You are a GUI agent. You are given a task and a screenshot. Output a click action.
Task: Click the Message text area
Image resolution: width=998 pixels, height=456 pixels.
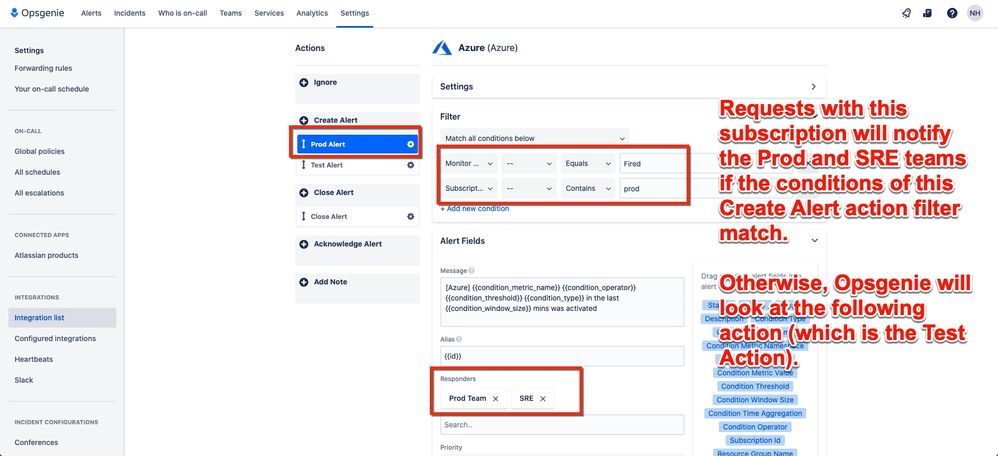click(562, 302)
